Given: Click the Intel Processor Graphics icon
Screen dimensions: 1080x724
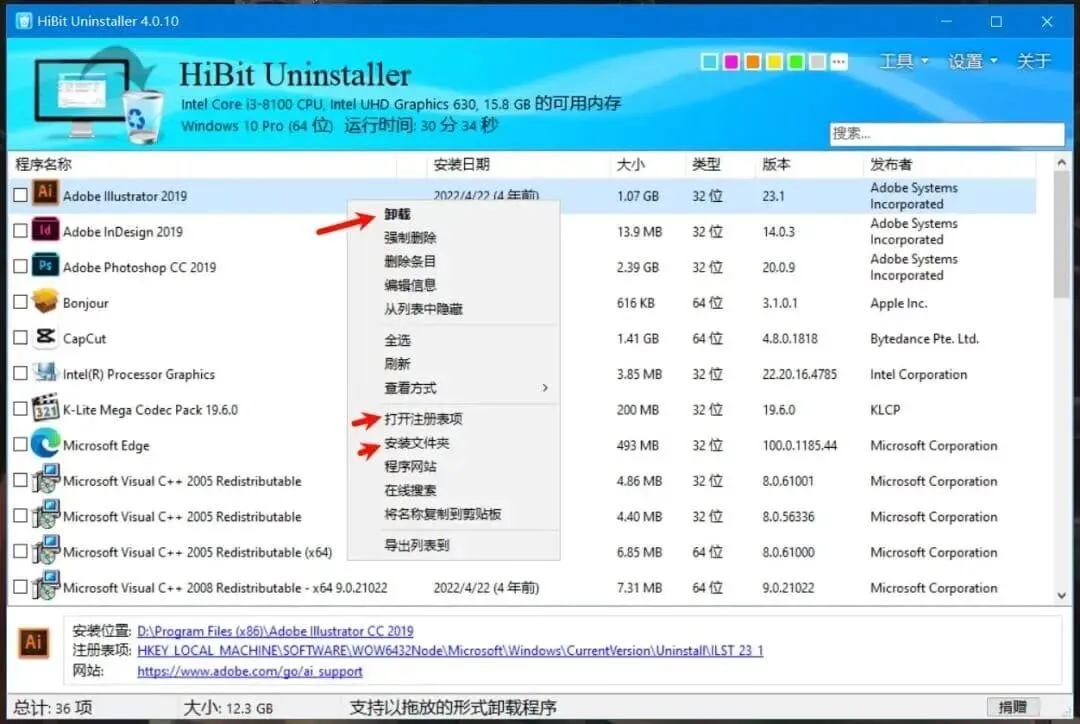Looking at the screenshot, I should [x=45, y=373].
